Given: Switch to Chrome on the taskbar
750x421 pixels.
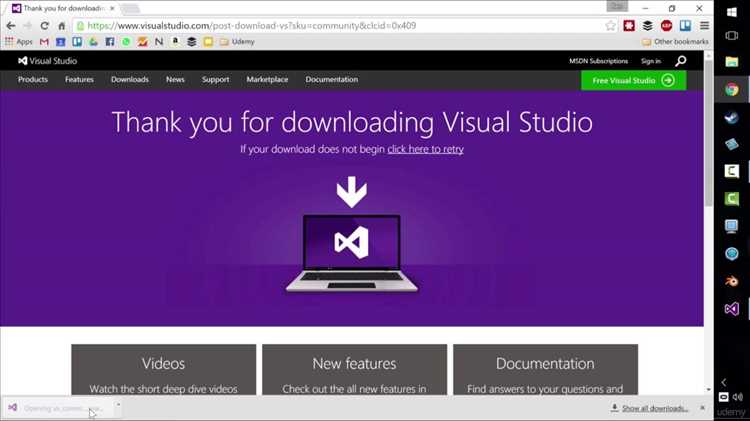Looking at the screenshot, I should coord(731,89).
